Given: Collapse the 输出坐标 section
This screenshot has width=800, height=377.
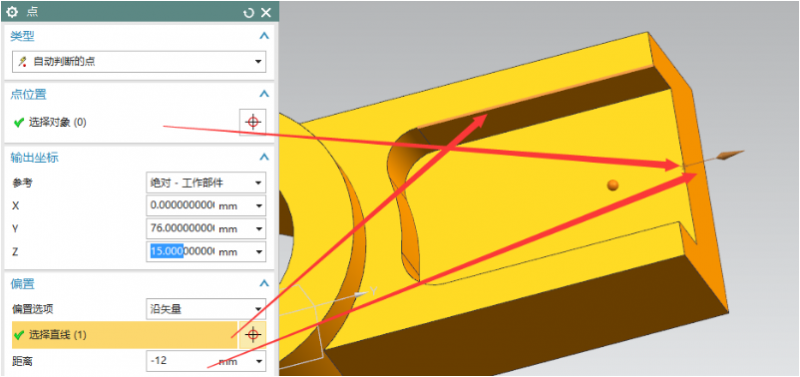Looking at the screenshot, I should 264,157.
